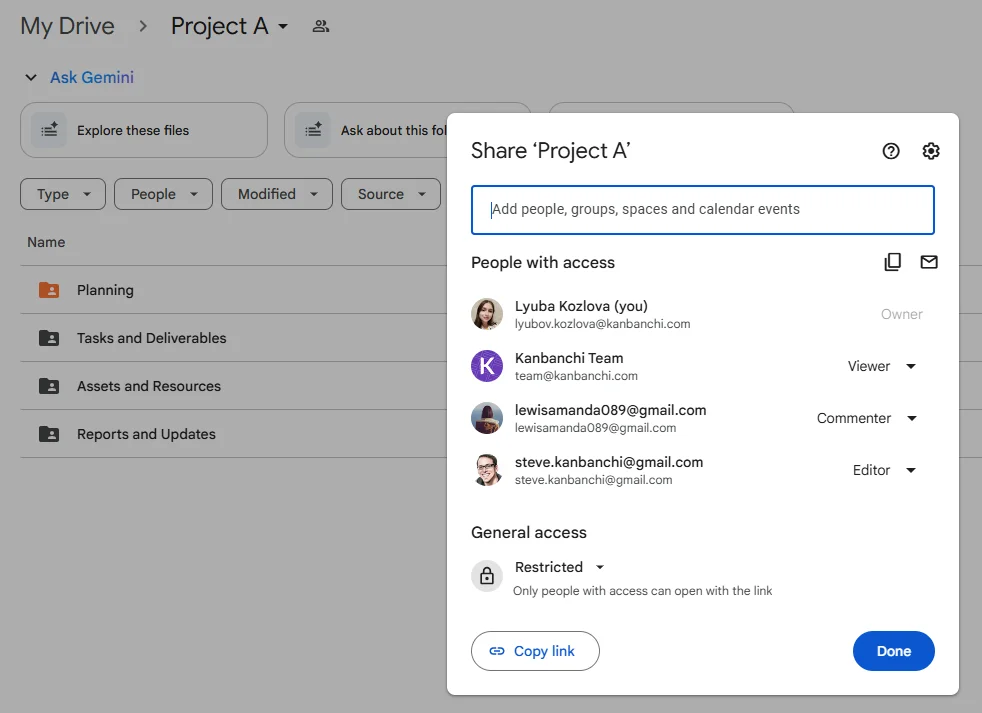Open the Commenter role dropdown for lewisamanda089

point(866,418)
